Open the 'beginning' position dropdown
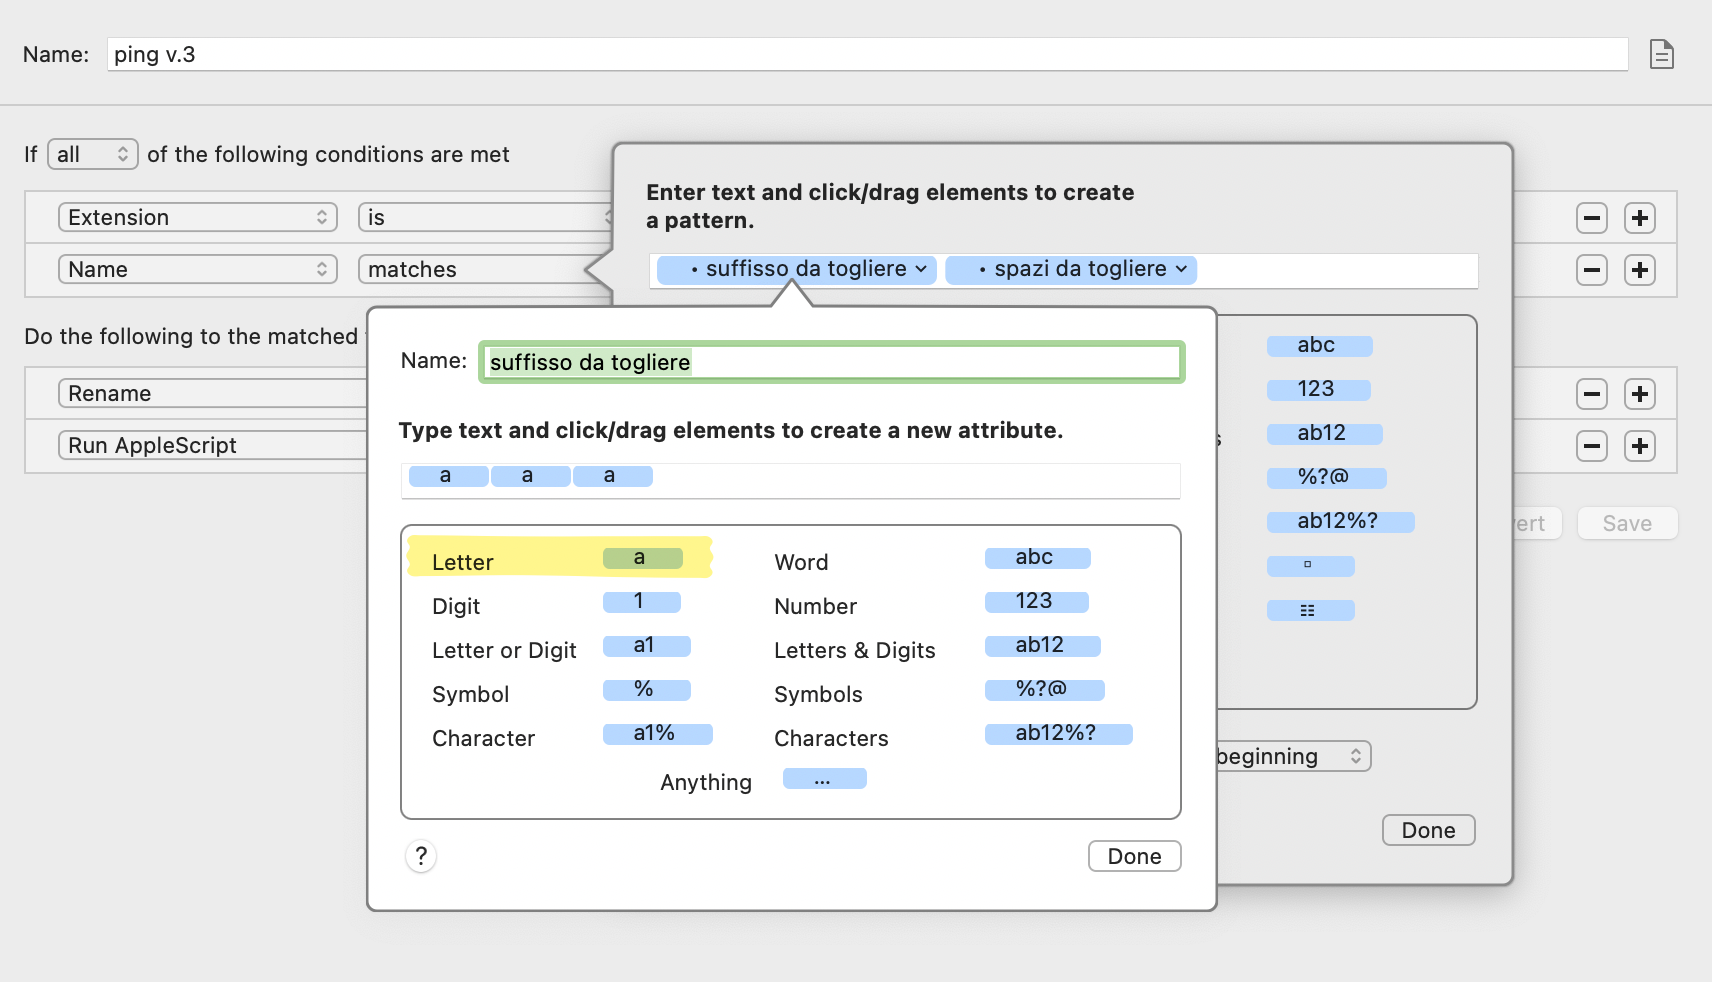 coord(1292,757)
